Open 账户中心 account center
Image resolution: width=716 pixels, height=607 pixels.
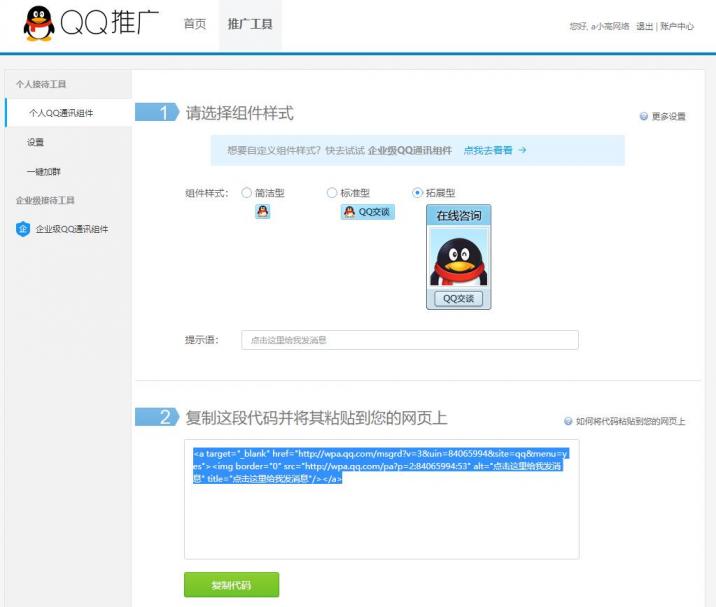[677, 26]
